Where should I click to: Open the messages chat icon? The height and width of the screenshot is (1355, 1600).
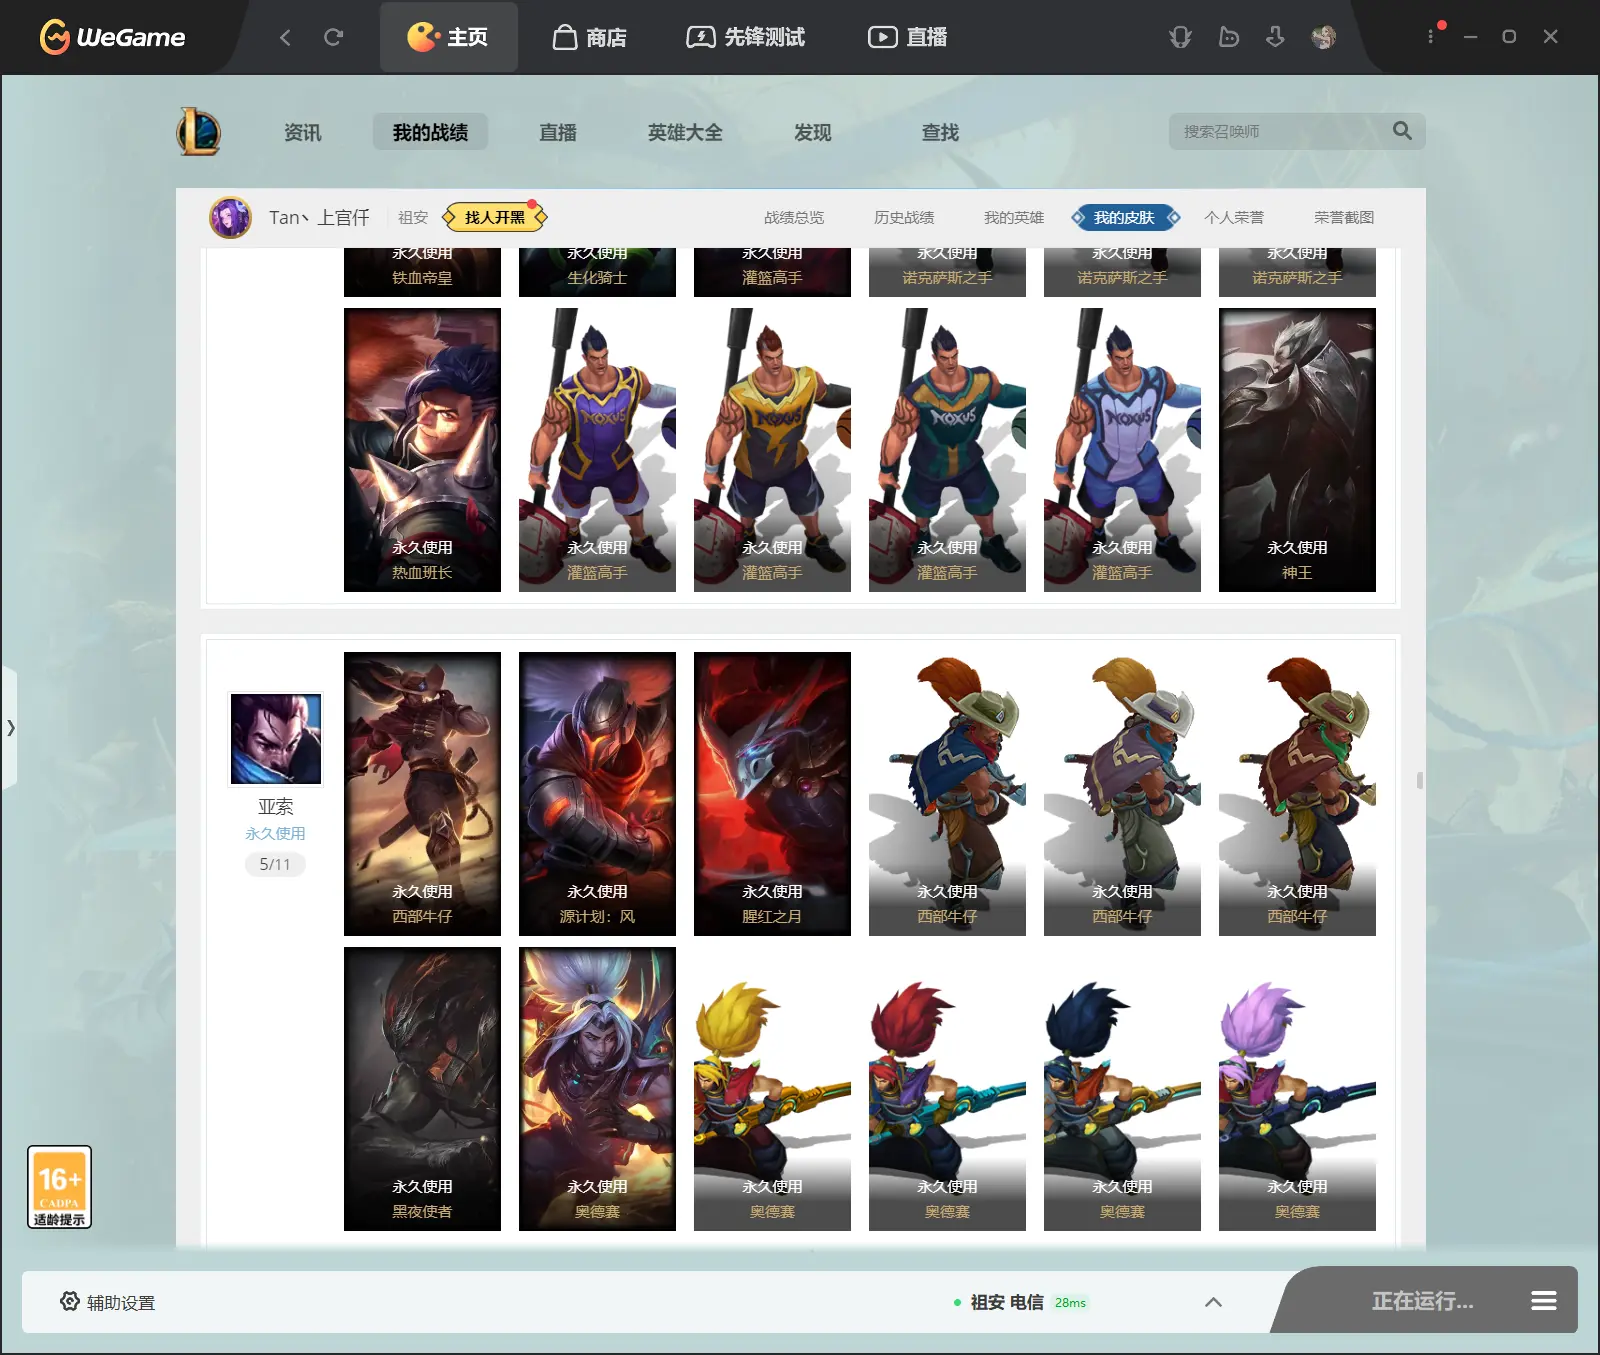click(x=1229, y=37)
